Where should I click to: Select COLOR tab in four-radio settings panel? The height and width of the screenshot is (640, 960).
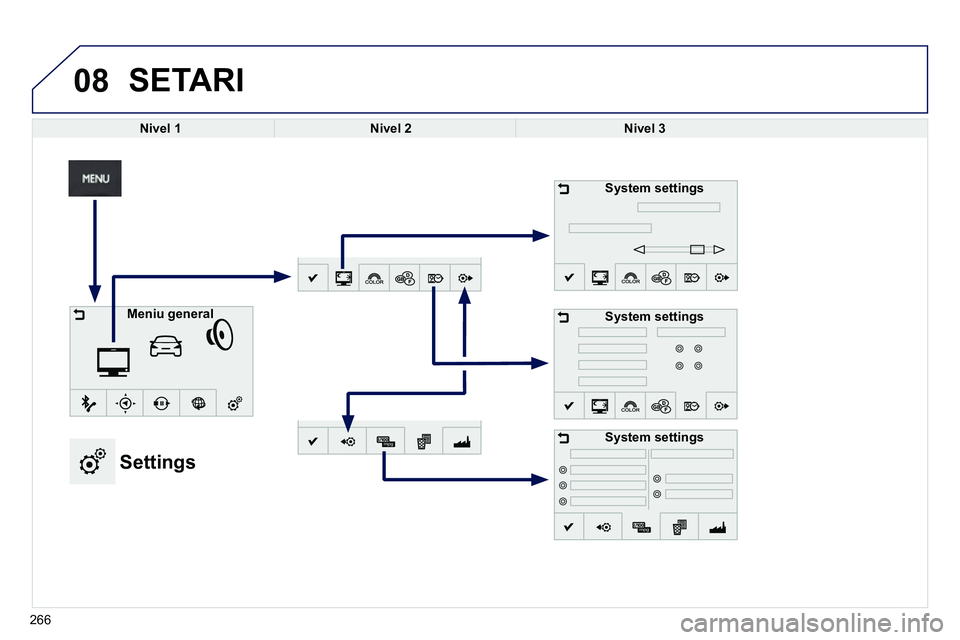point(631,405)
